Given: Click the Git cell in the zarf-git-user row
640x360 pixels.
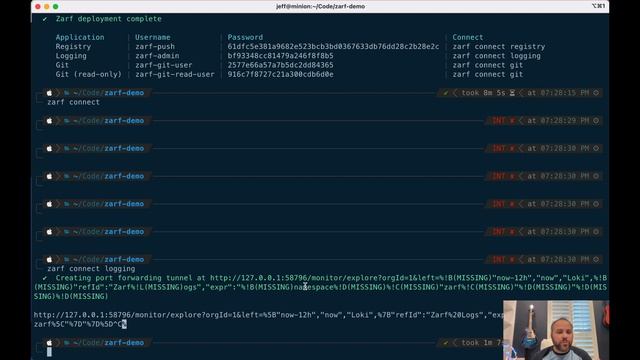Looking at the screenshot, I should (x=62, y=65).
